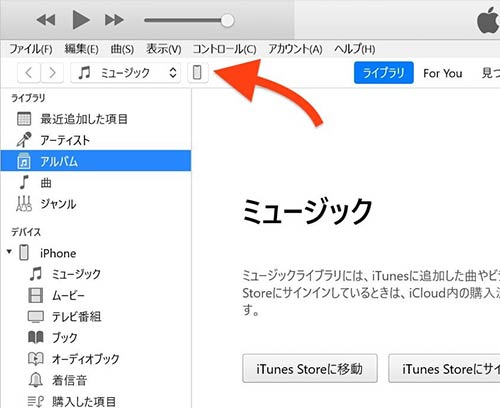The width and height of the screenshot is (500, 408).
Task: Open the ファイル(F) menu
Action: [x=31, y=49]
